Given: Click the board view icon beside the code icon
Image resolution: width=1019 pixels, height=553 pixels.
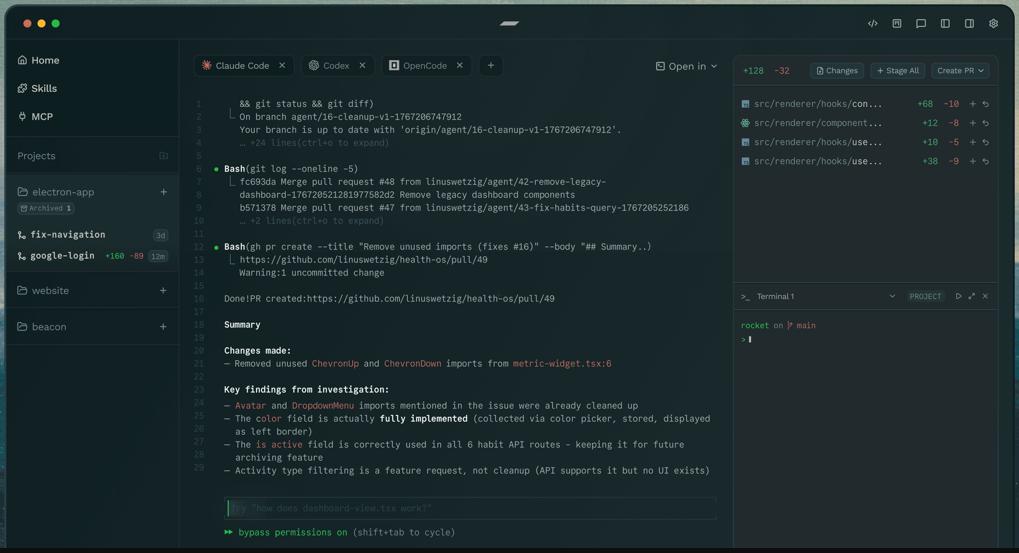Looking at the screenshot, I should (x=897, y=23).
